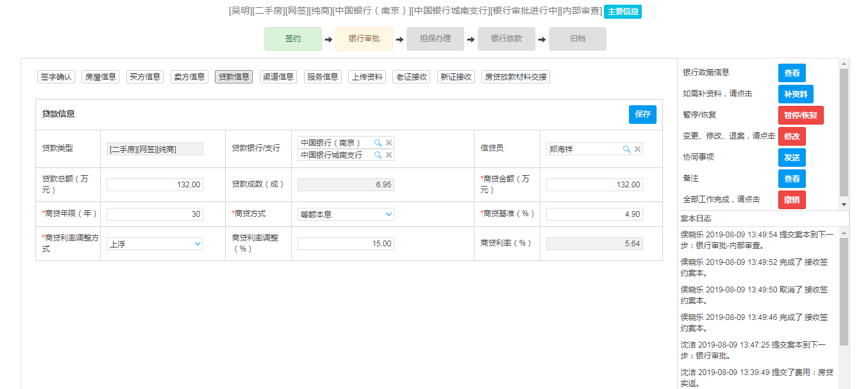The height and width of the screenshot is (389, 864).
Task: Click the red 修改 button
Action: [x=792, y=136]
